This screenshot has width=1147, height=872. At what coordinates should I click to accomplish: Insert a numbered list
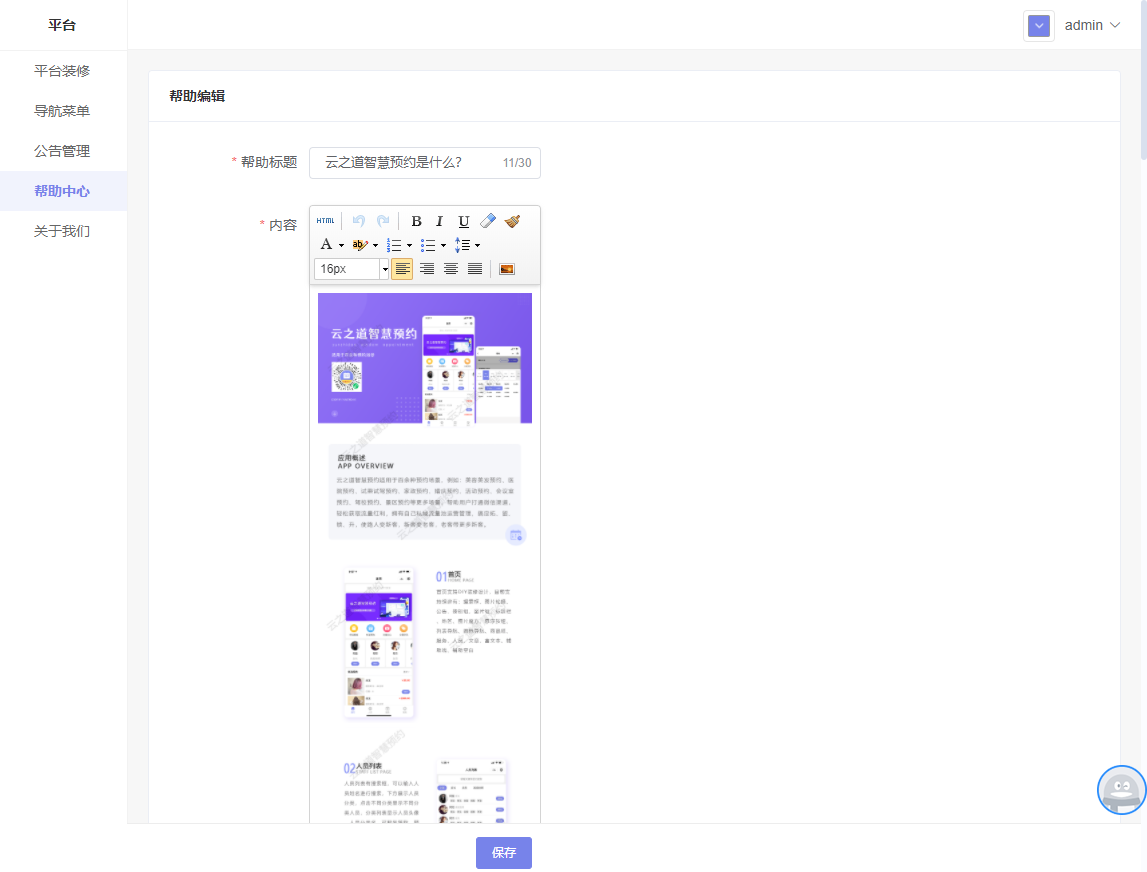pyautogui.click(x=394, y=245)
